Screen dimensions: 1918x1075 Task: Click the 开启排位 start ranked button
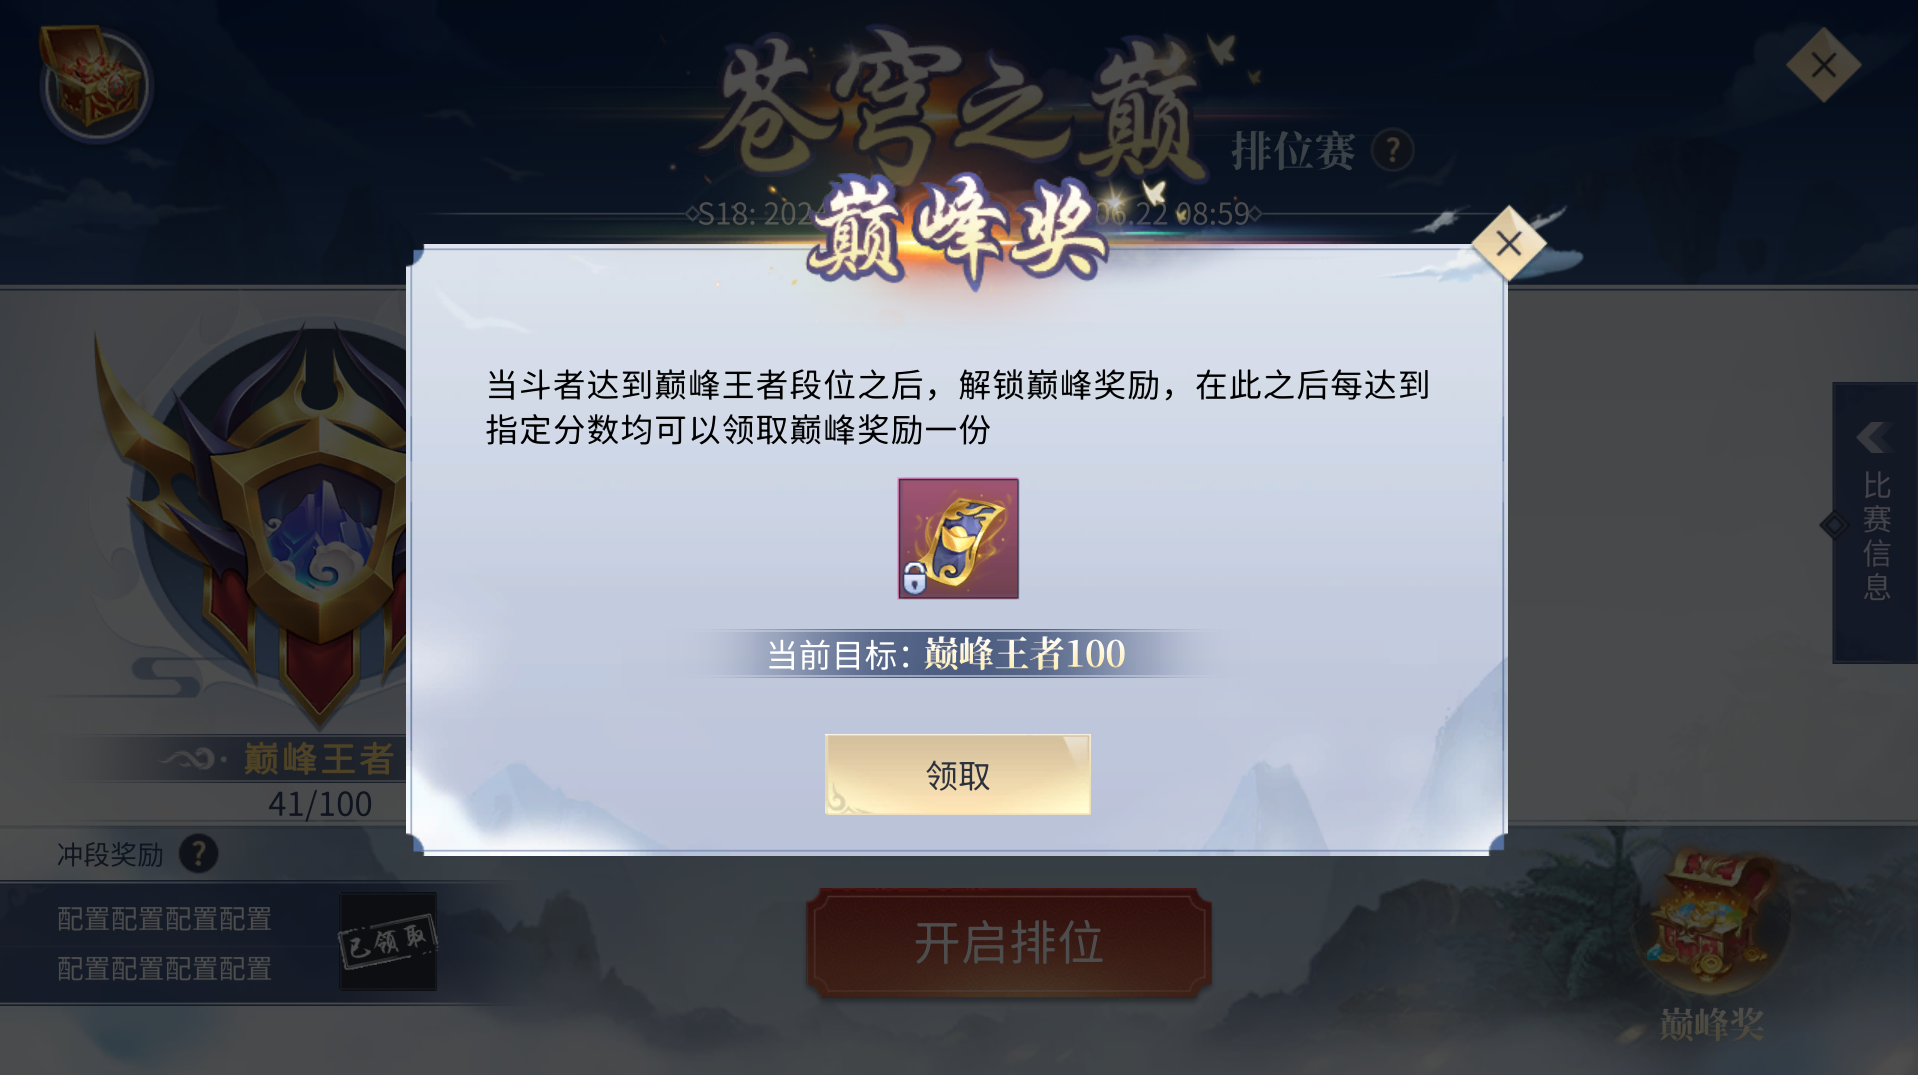(x=1008, y=942)
